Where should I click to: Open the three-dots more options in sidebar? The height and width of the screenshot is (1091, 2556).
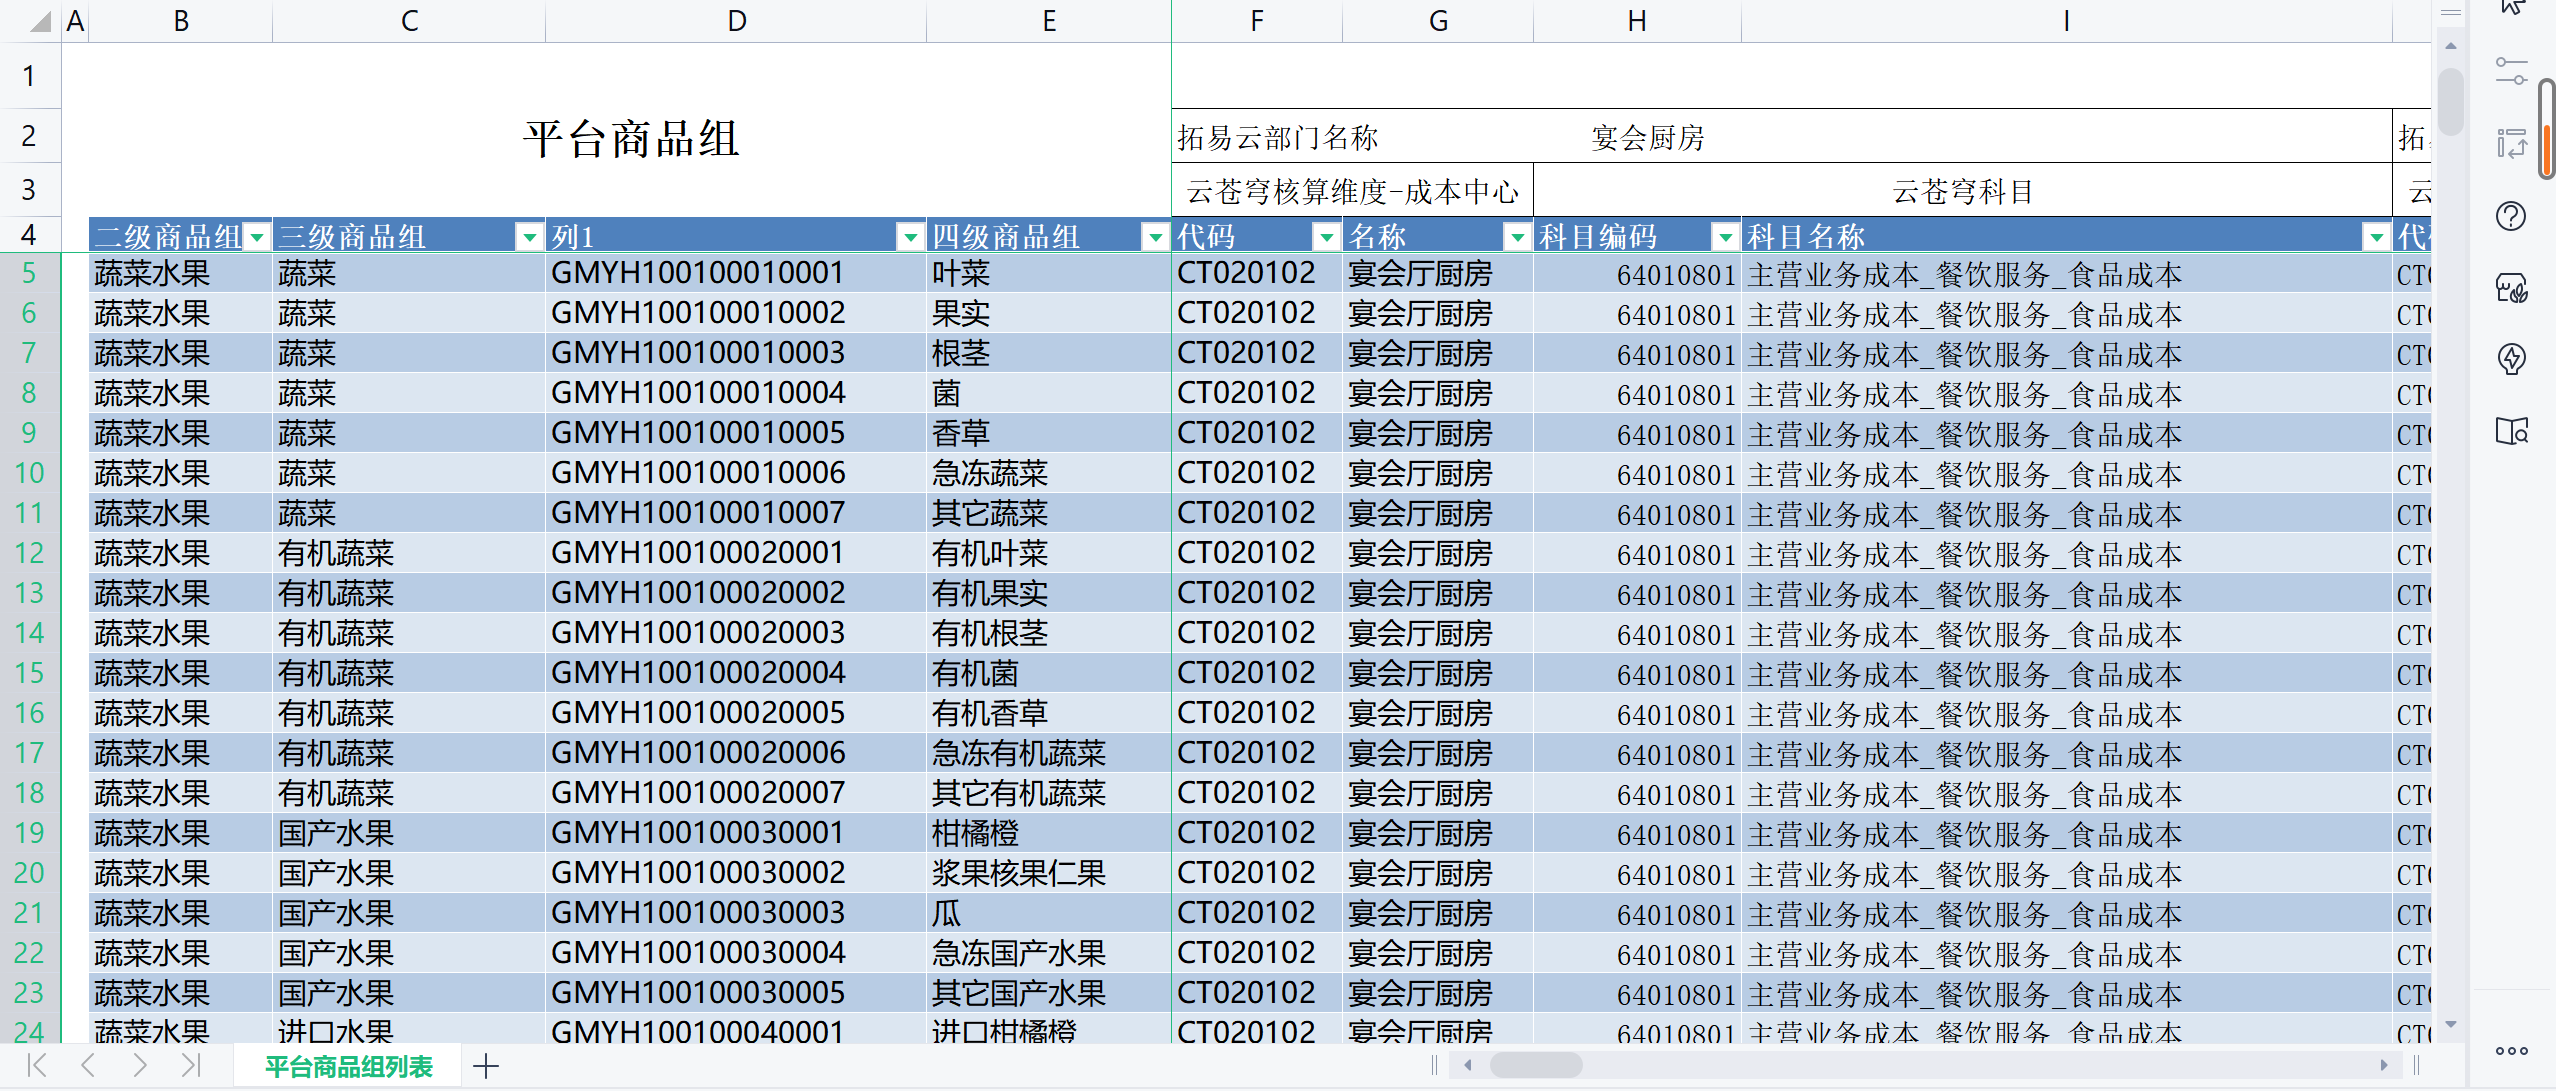(x=2511, y=1051)
